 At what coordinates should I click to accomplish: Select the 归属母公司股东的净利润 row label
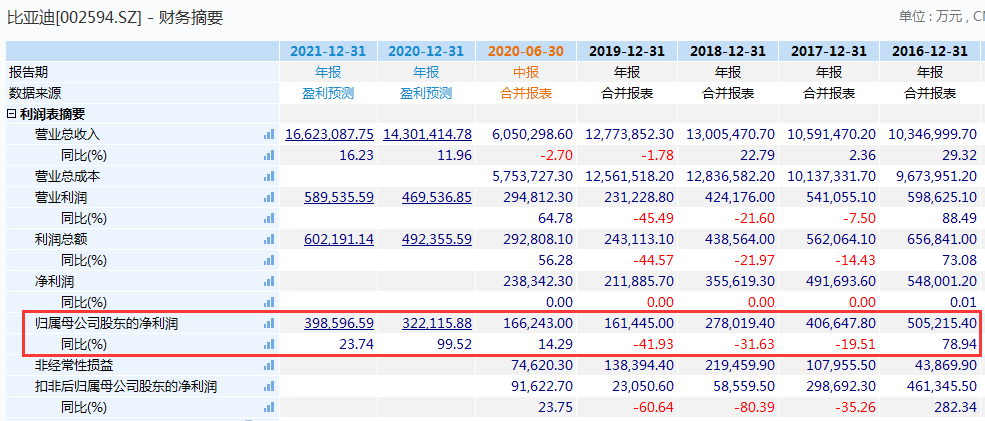tap(106, 324)
